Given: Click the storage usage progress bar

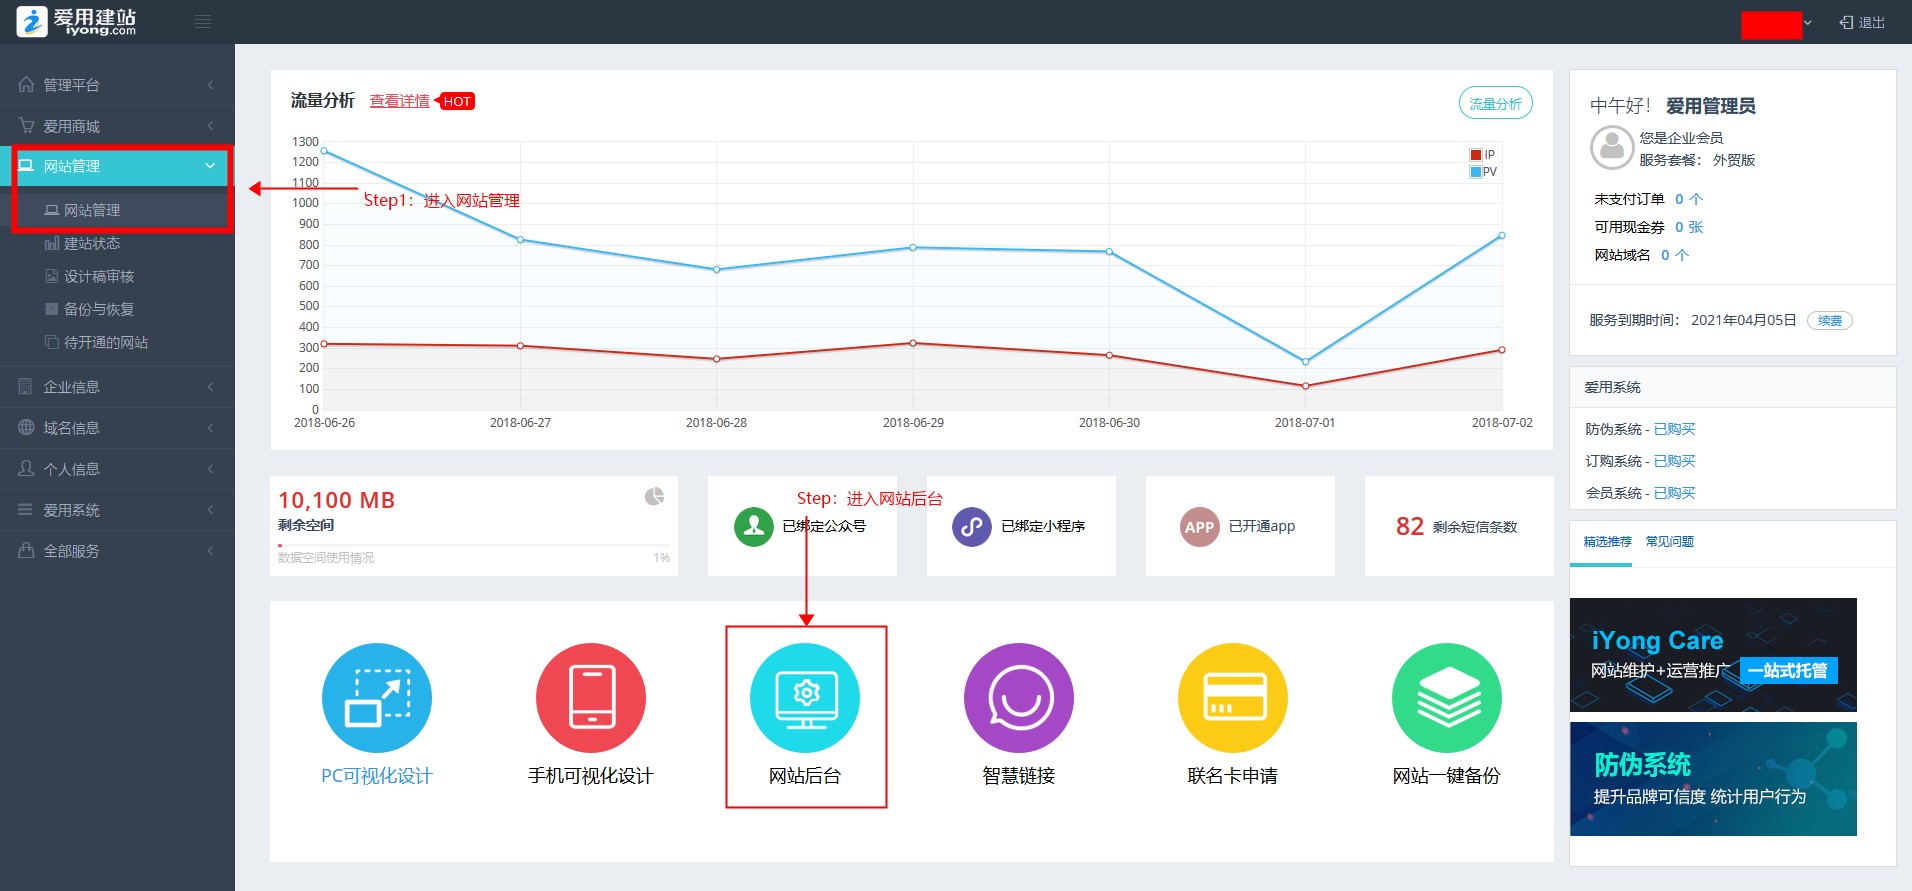Looking at the screenshot, I should [474, 546].
